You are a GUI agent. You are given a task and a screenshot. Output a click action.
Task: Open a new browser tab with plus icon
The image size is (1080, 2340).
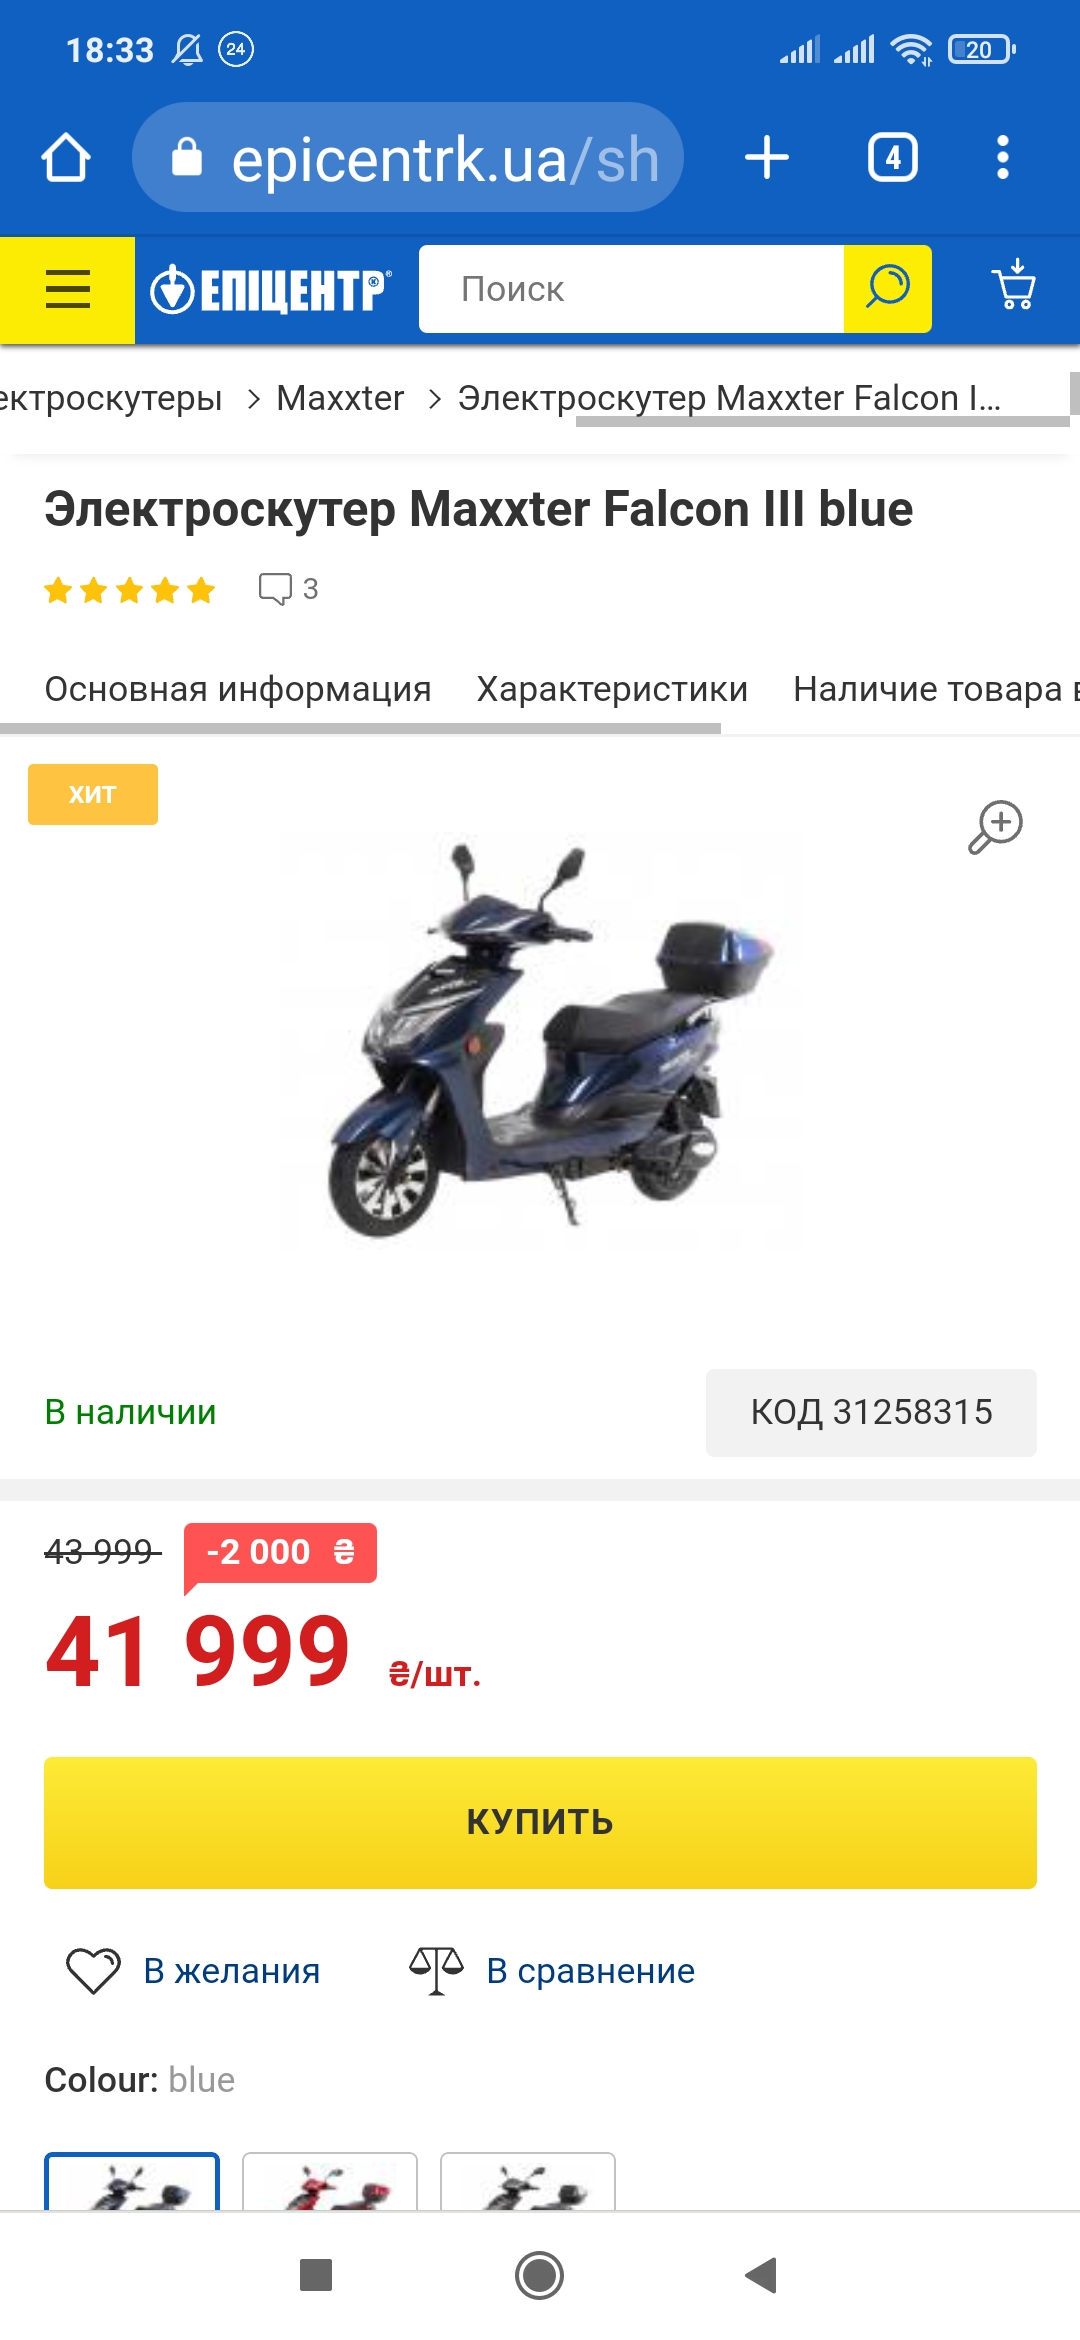pyautogui.click(x=767, y=158)
